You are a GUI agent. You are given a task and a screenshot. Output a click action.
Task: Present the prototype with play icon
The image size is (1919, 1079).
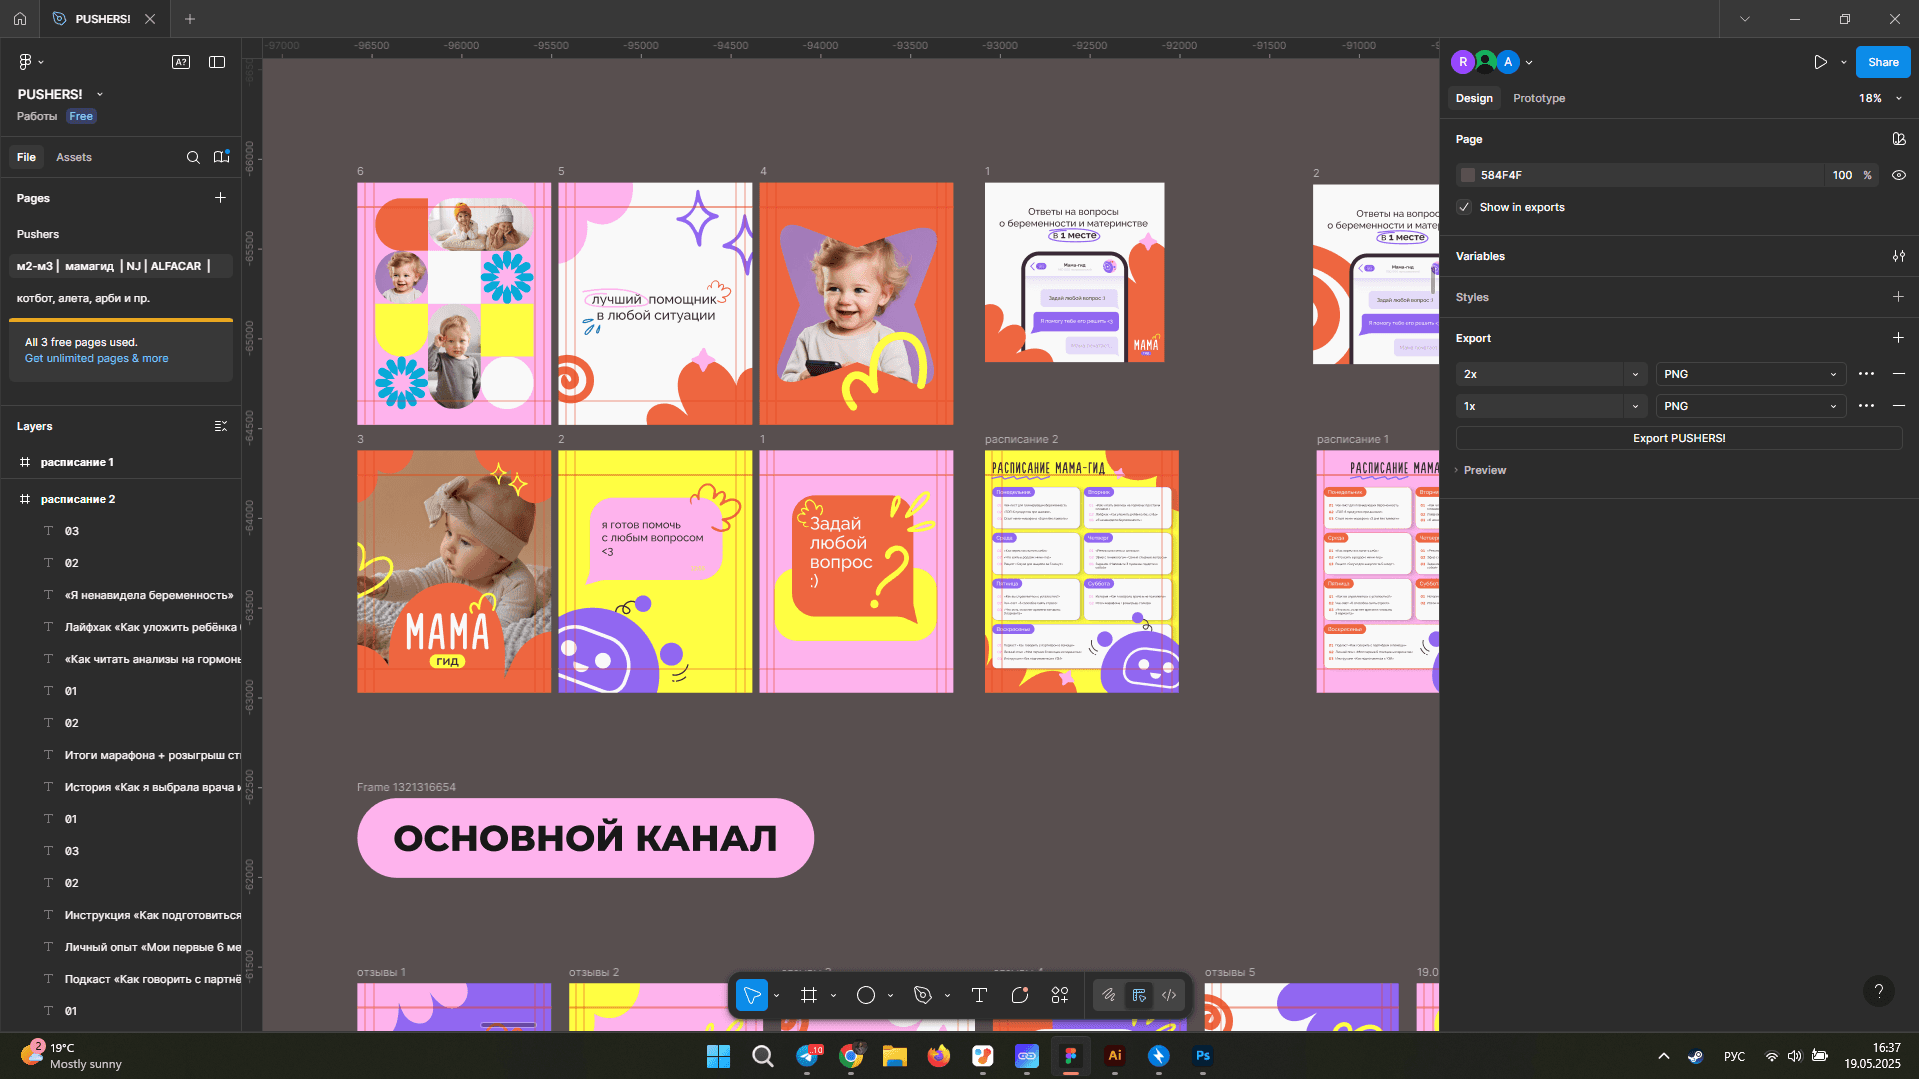(x=1820, y=62)
